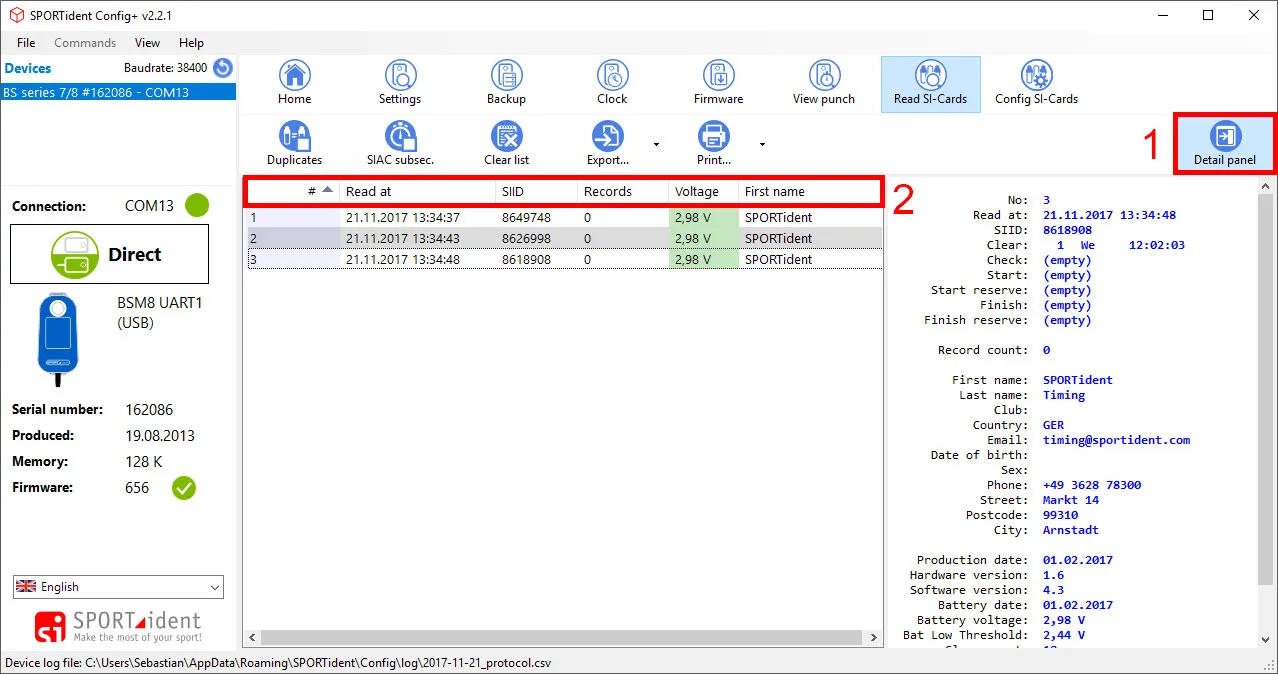The image size is (1278, 674).
Task: Click the email timing@sportident.com
Action: pyautogui.click(x=1116, y=440)
